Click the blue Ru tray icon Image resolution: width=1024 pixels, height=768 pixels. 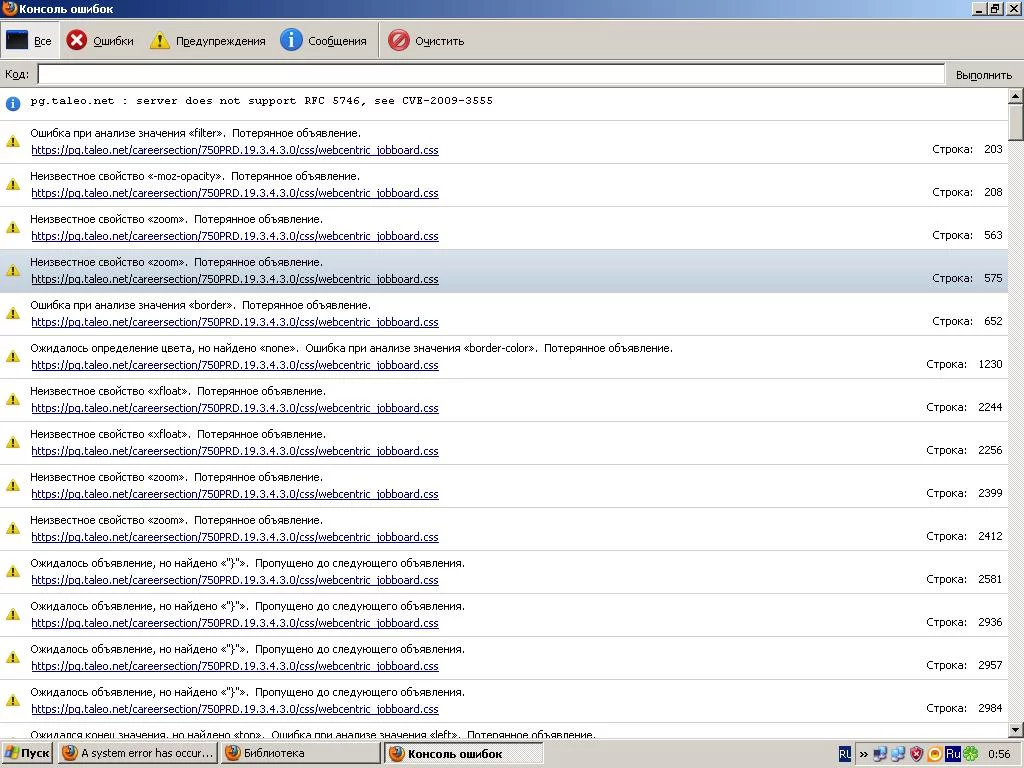[x=953, y=754]
